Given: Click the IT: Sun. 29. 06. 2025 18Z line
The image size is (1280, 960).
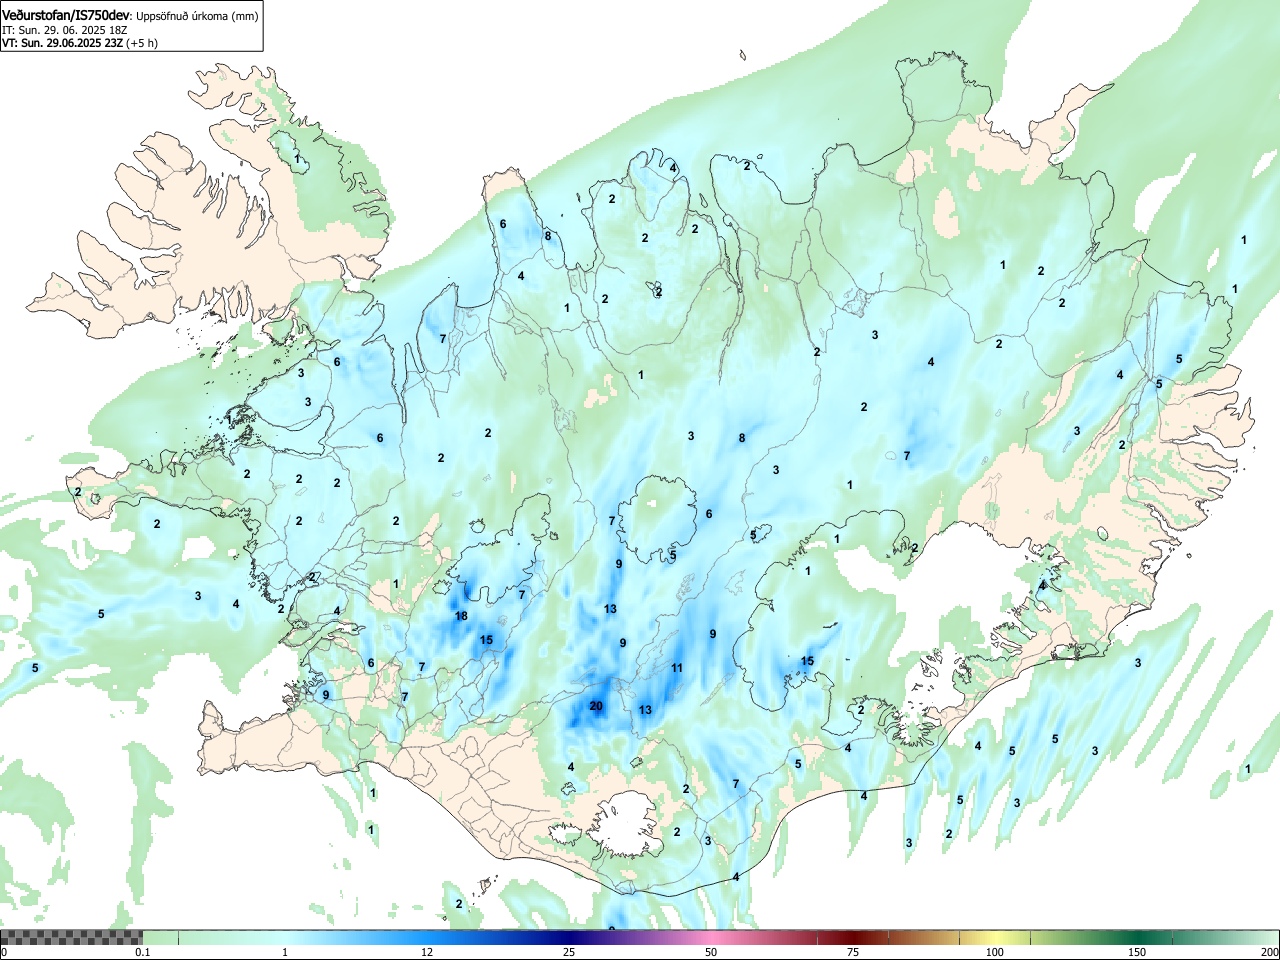Looking at the screenshot, I should (65, 30).
